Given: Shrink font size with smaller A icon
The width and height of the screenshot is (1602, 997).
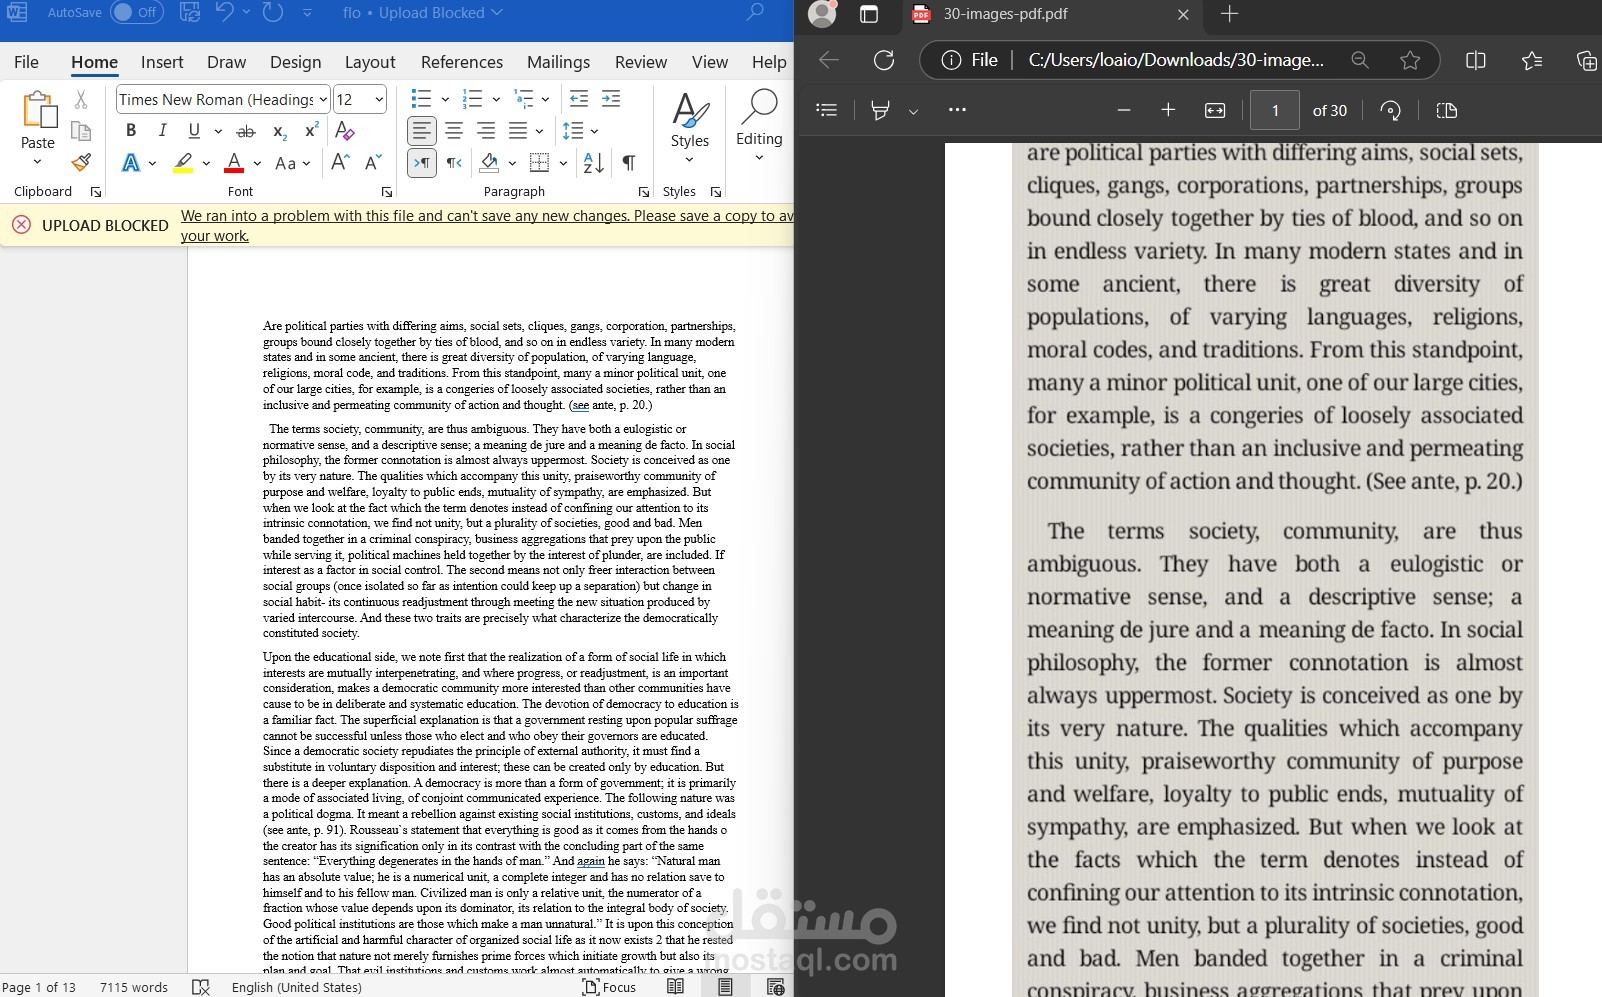Looking at the screenshot, I should pyautogui.click(x=373, y=162).
